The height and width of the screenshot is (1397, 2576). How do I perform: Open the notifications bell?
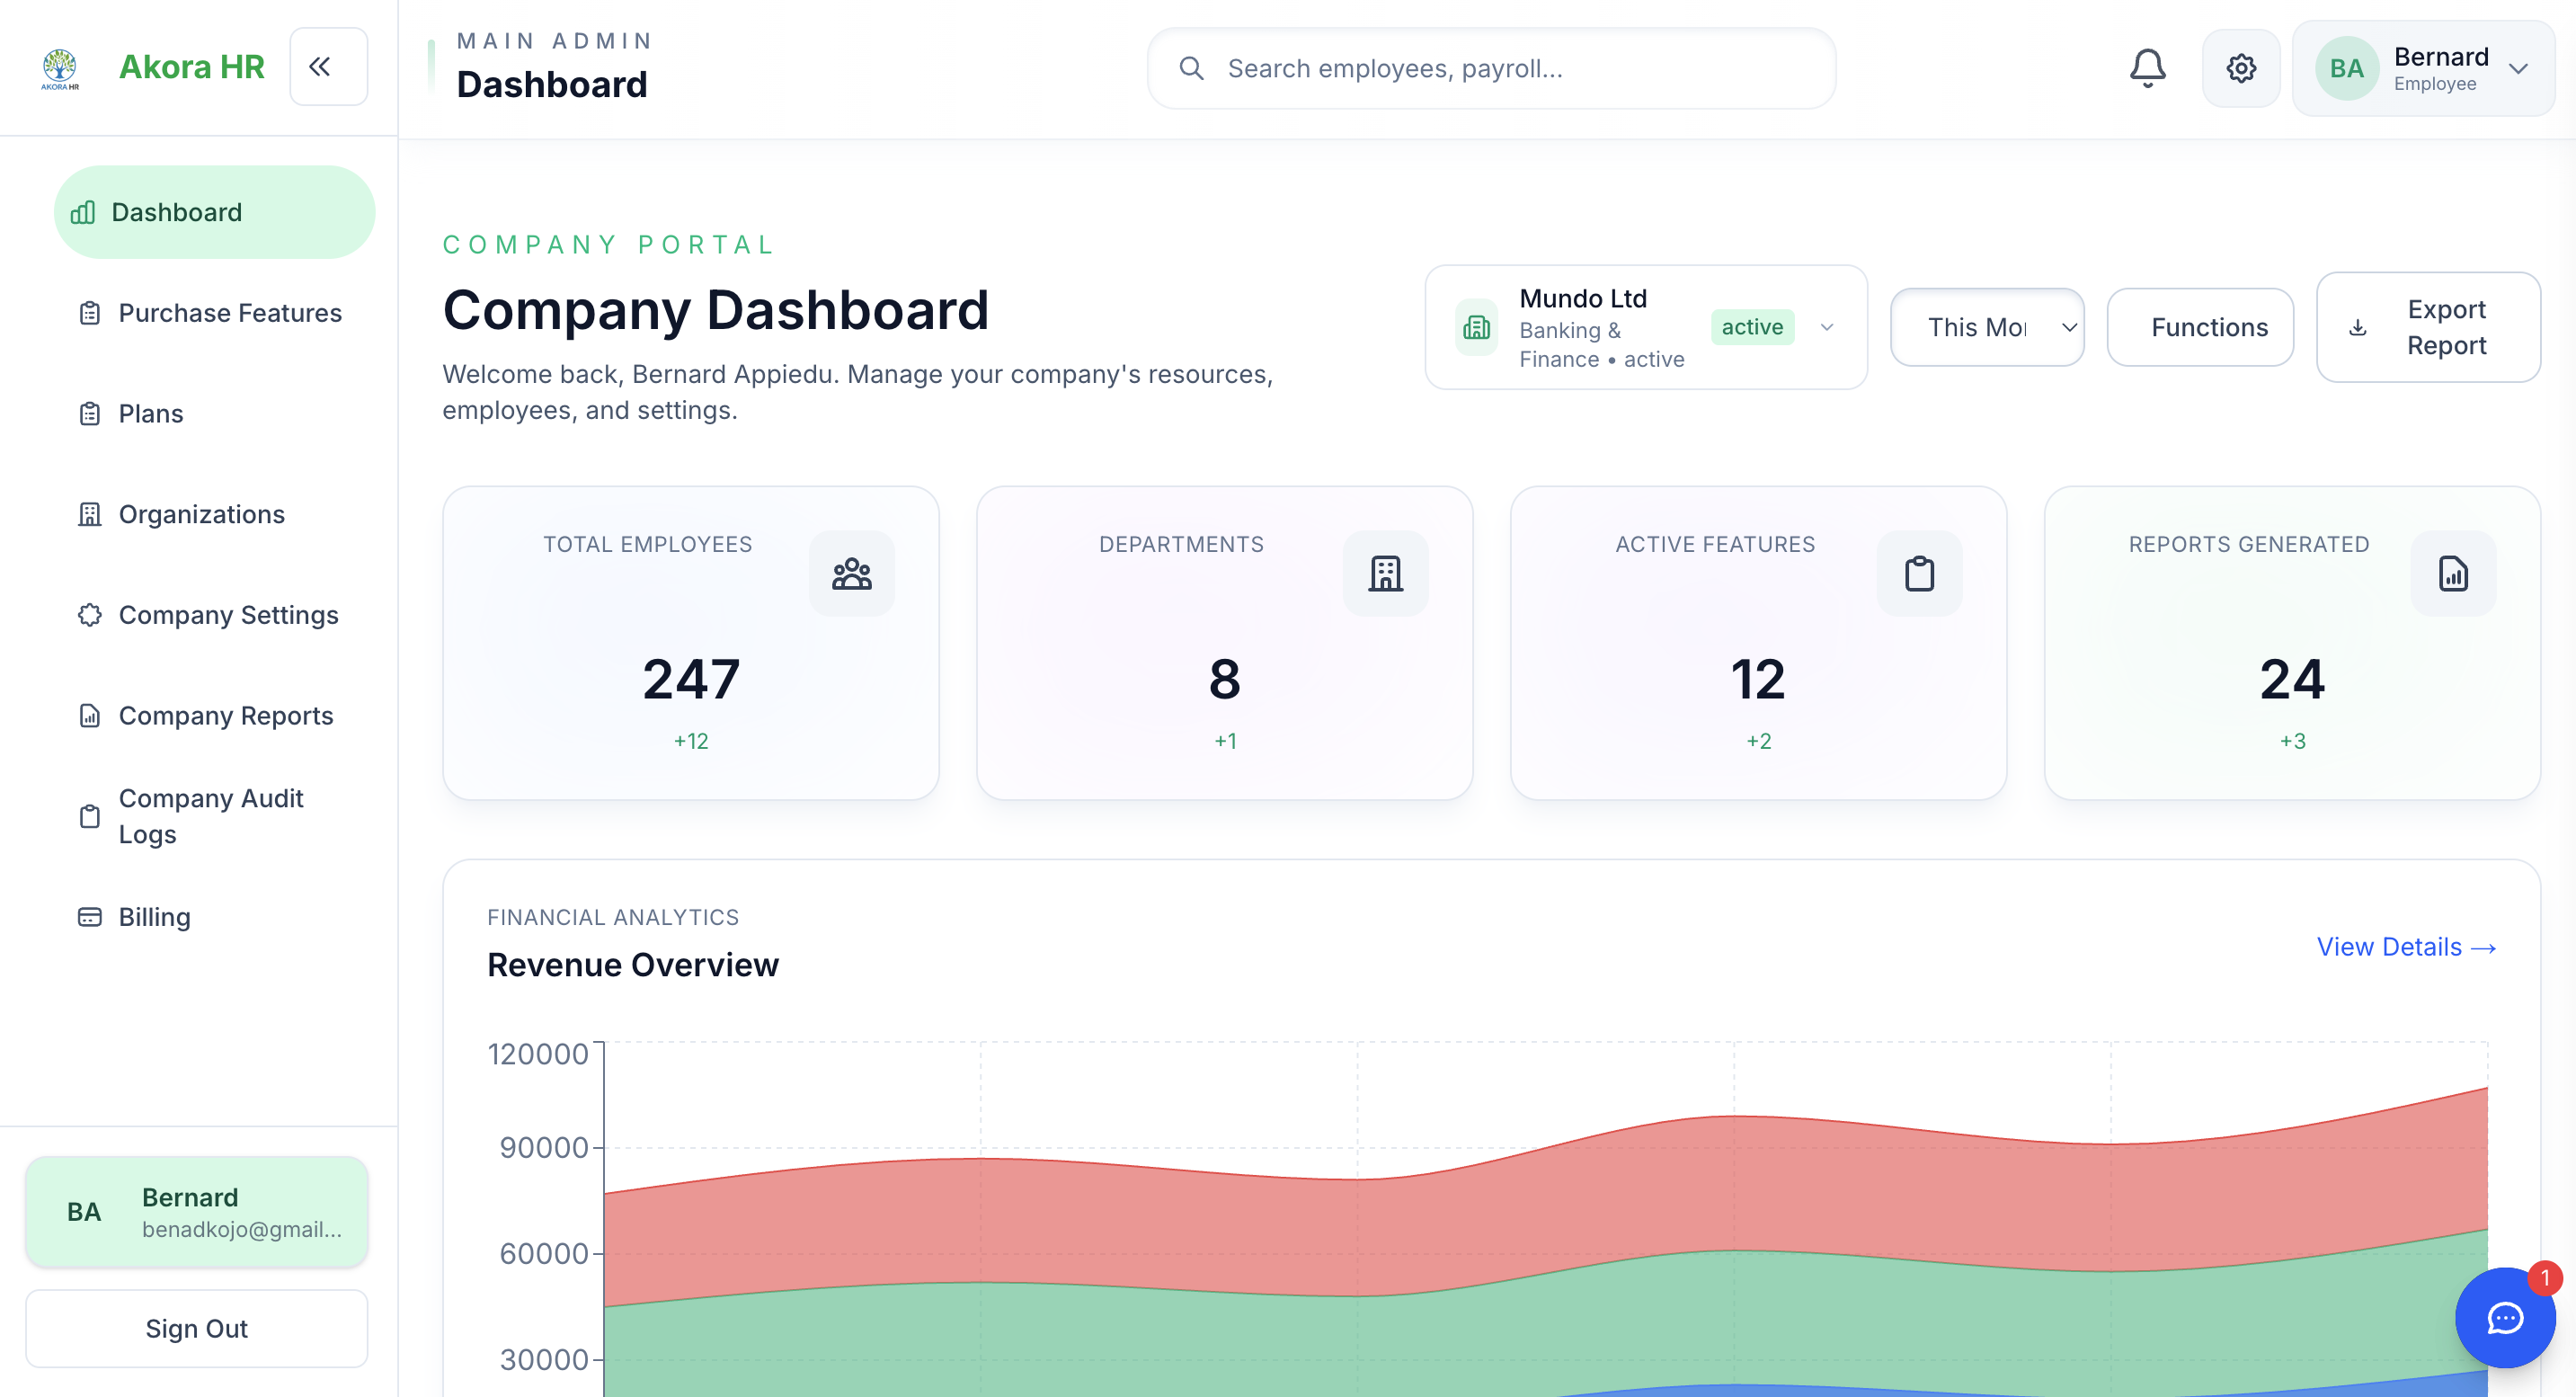[x=2147, y=68]
